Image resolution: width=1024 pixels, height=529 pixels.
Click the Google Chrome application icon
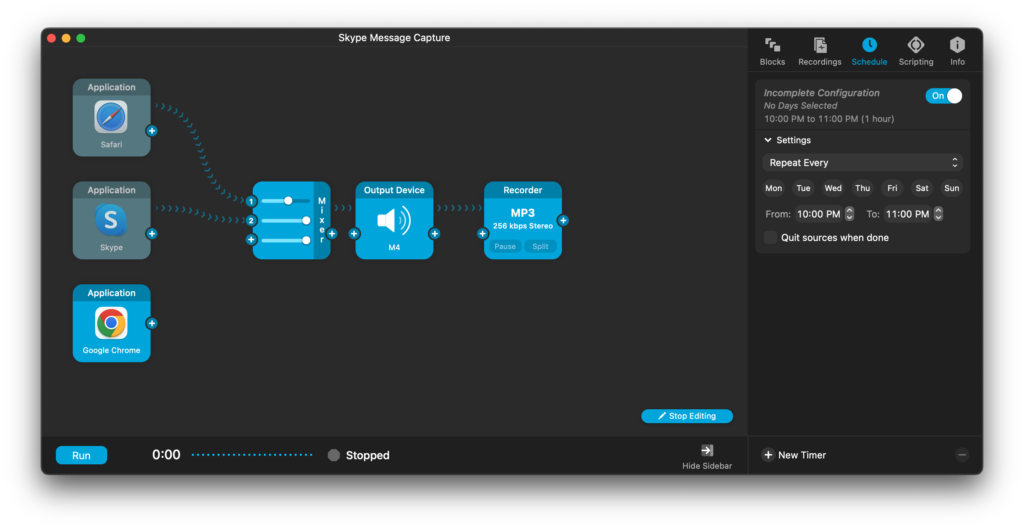click(111, 323)
